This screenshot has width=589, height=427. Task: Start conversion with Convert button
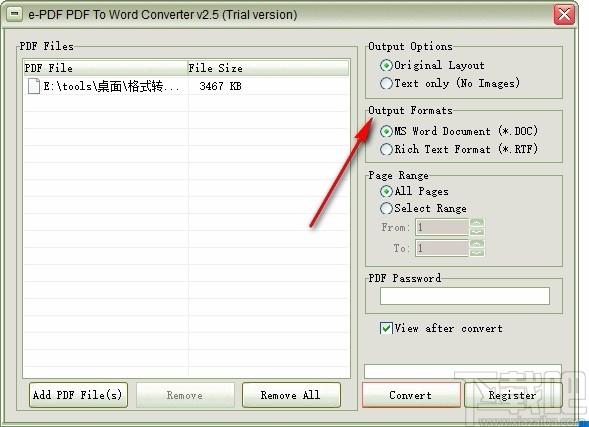pos(411,395)
